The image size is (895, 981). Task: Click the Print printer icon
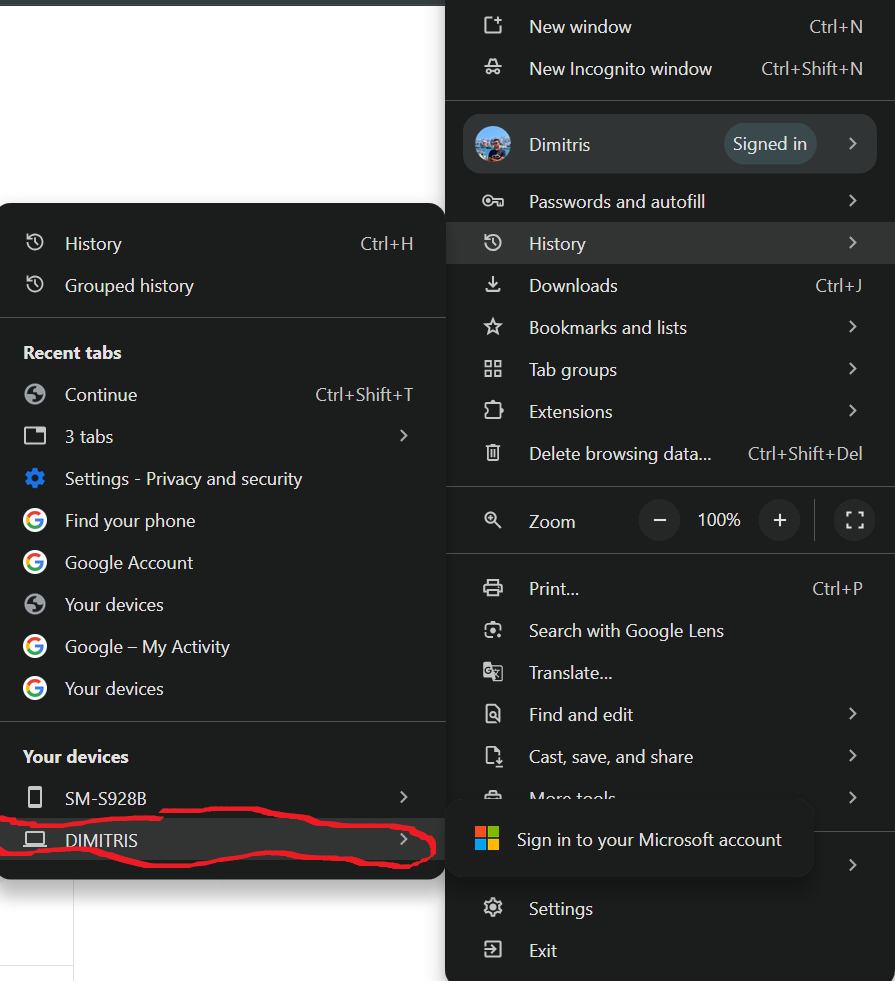(x=493, y=588)
